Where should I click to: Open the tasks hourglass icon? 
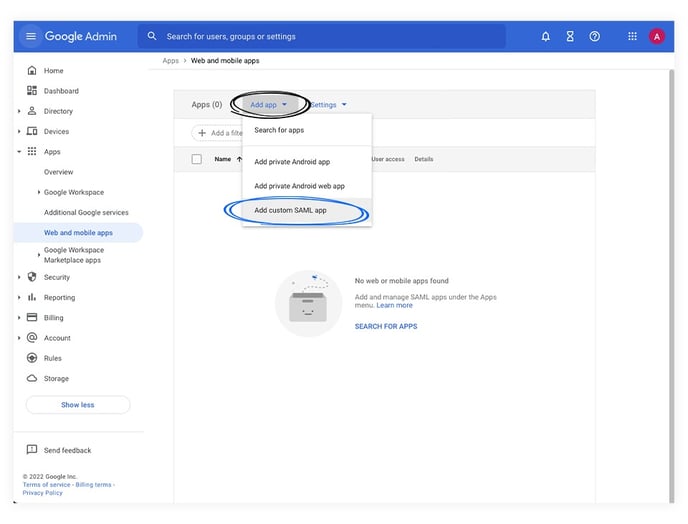tap(570, 36)
